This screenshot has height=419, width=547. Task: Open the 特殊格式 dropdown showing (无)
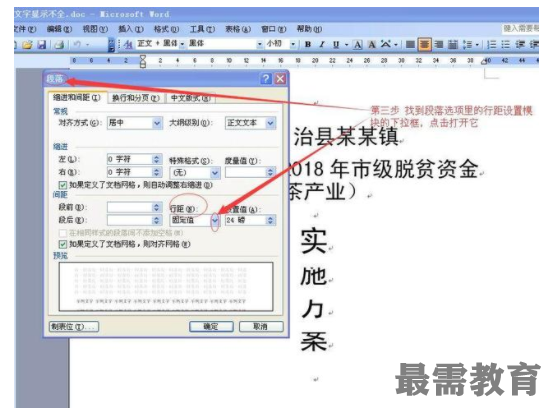point(195,172)
